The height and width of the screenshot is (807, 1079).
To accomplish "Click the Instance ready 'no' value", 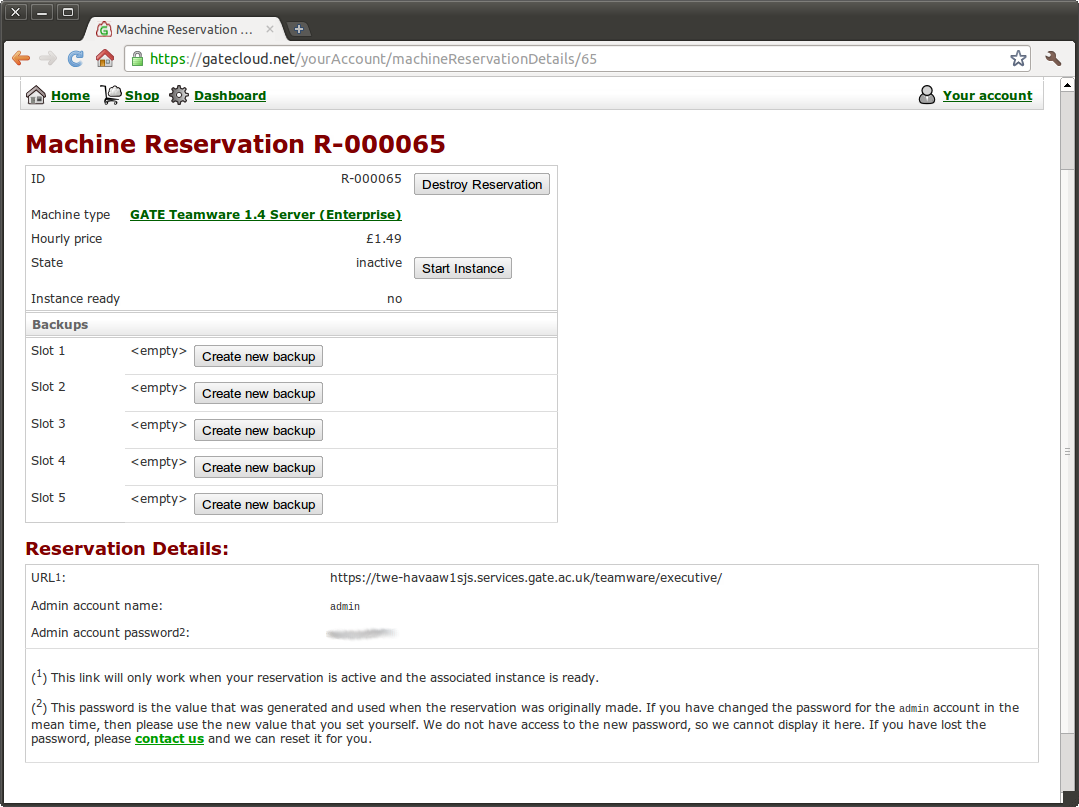I will pyautogui.click(x=394, y=299).
